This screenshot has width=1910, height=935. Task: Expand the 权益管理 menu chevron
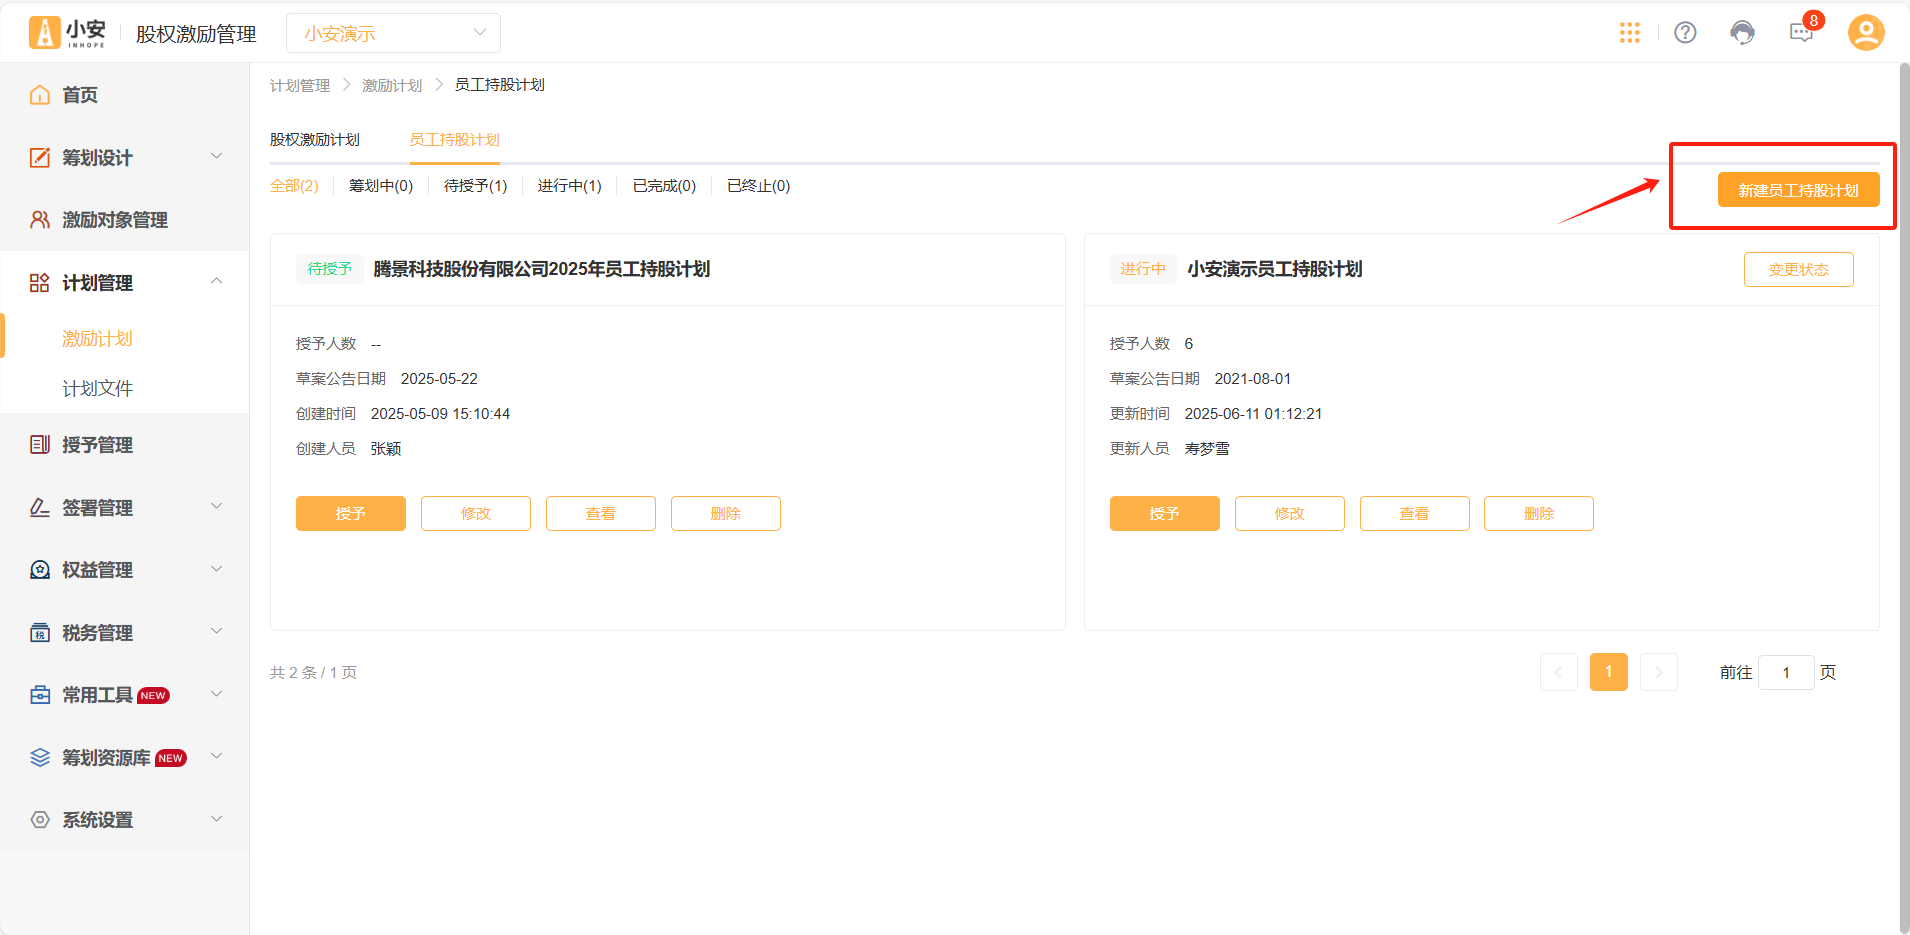[217, 569]
